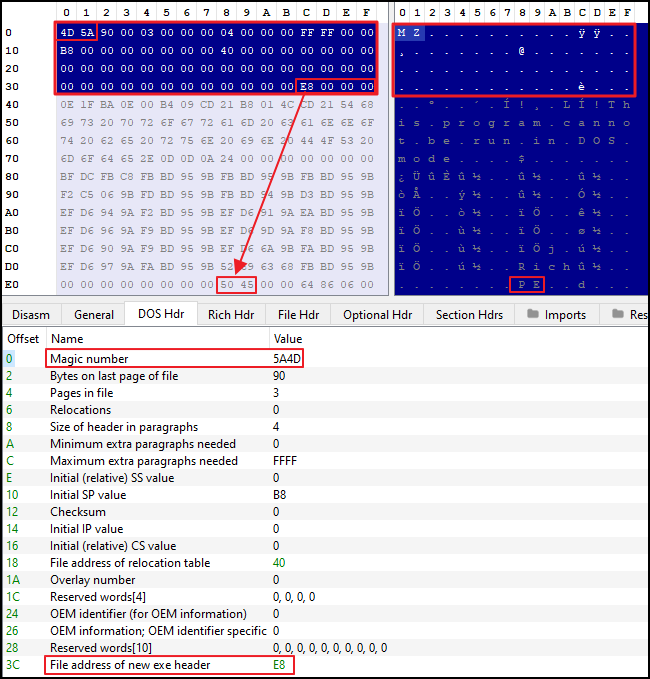Click the Name column header

click(67, 340)
